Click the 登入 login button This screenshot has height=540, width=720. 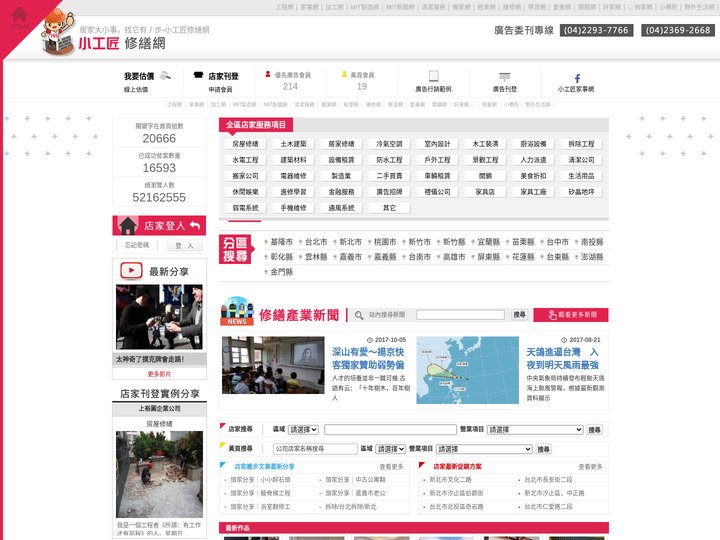(184, 246)
